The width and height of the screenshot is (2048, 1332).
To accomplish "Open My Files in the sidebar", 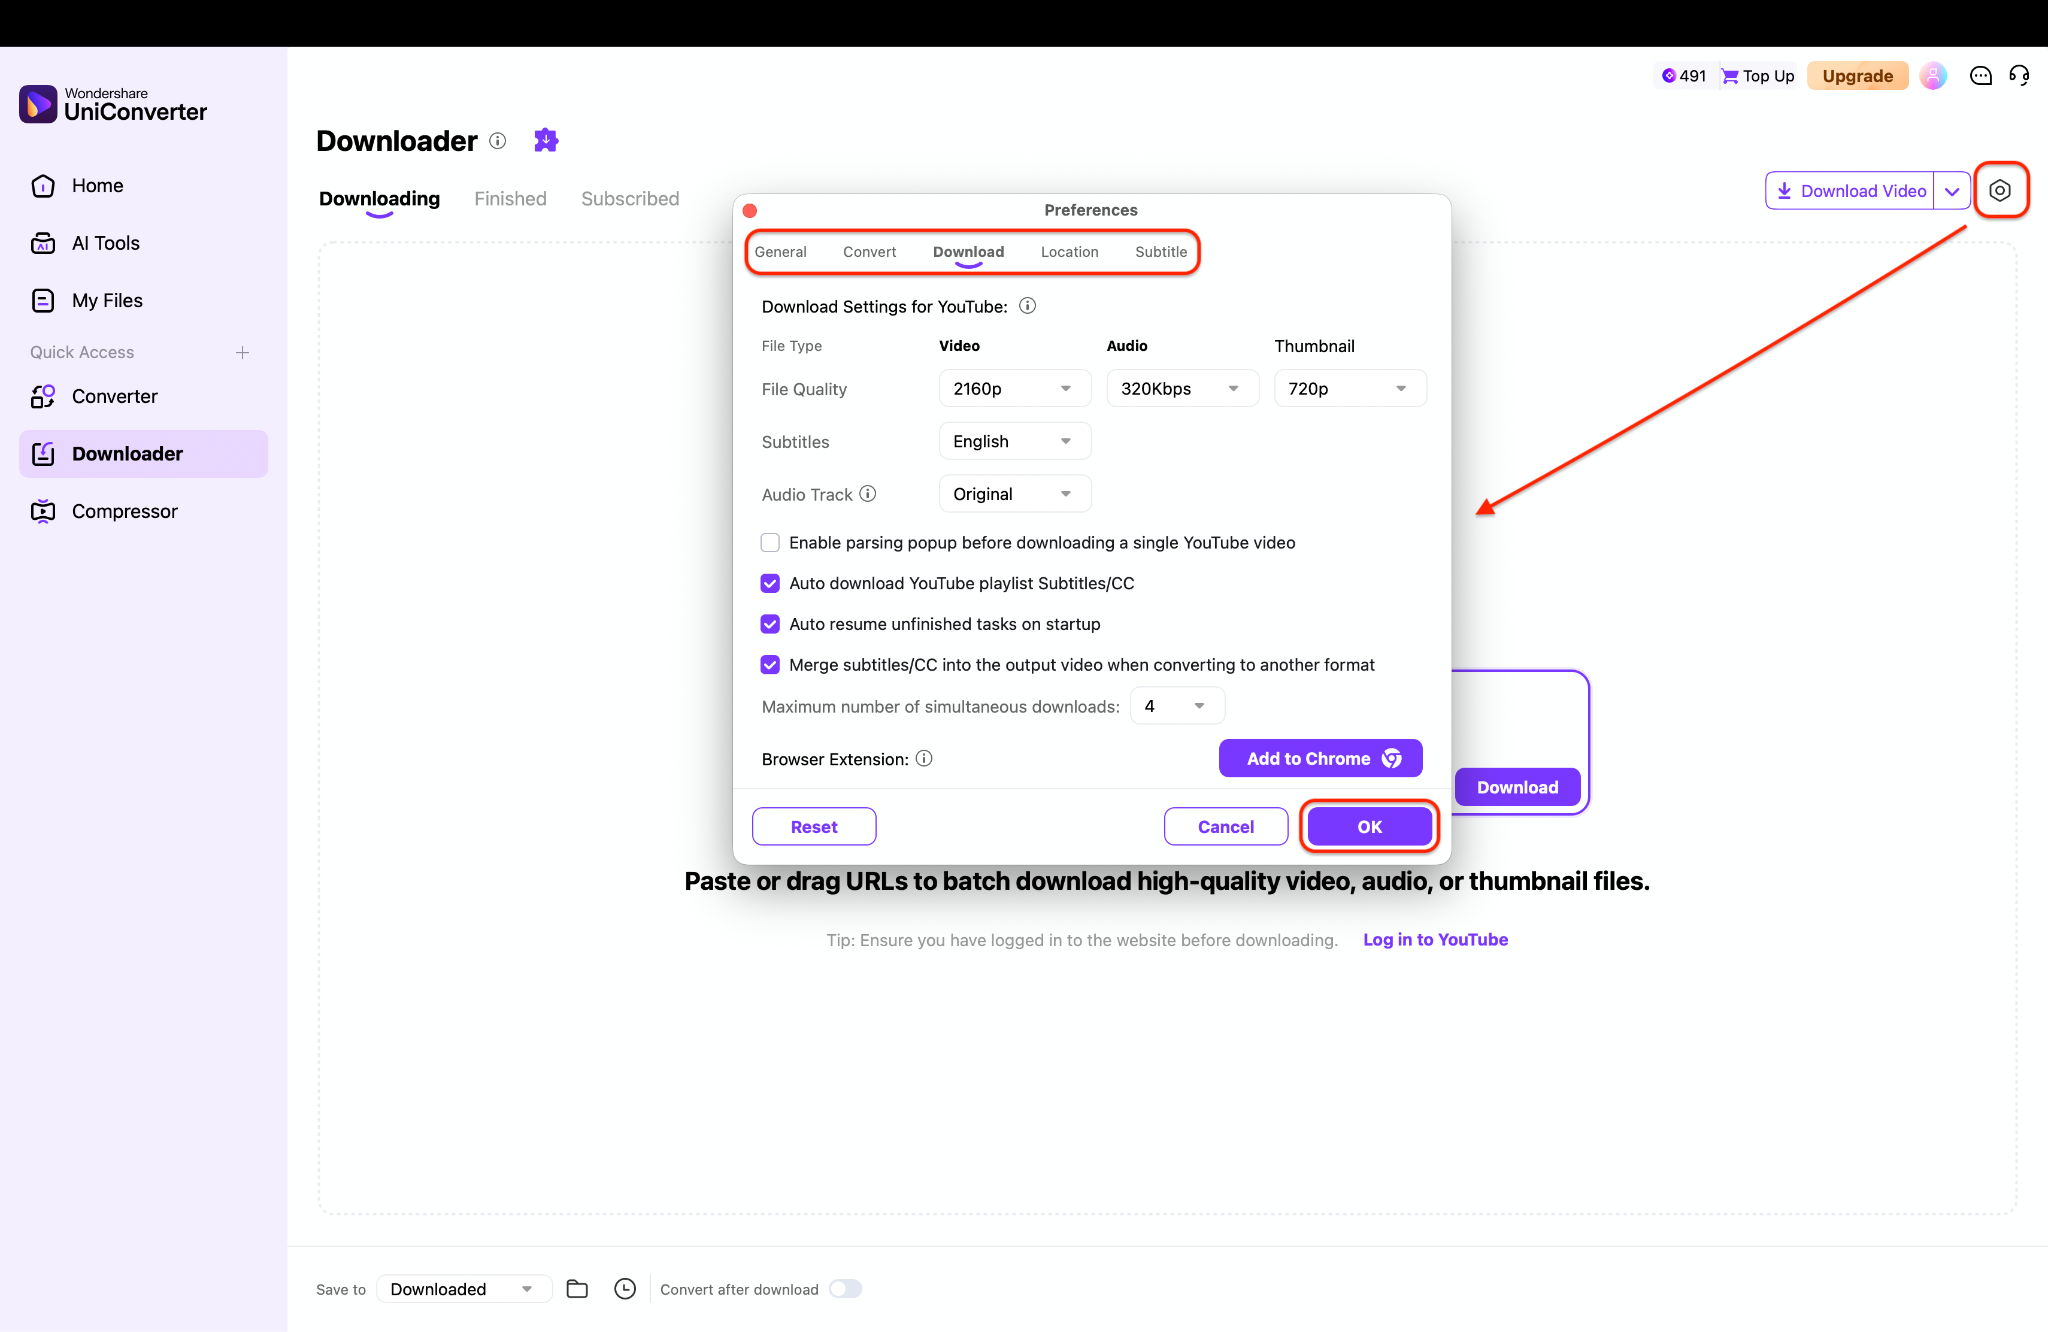I will 106,300.
